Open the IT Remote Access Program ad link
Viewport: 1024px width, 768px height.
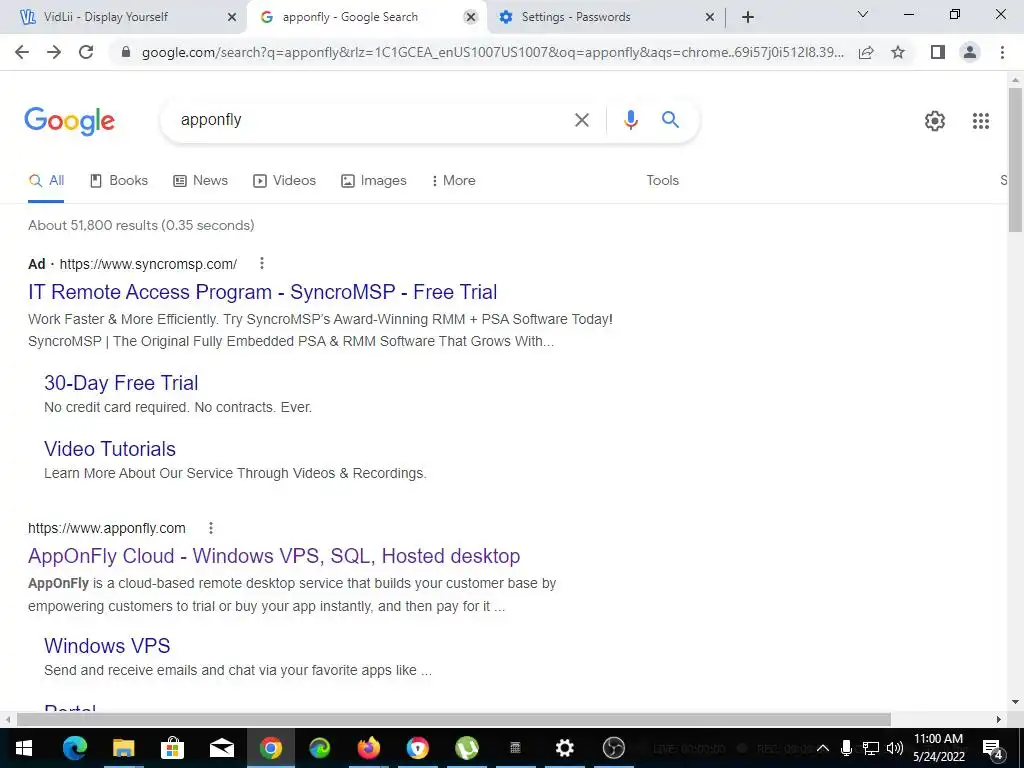tap(263, 292)
